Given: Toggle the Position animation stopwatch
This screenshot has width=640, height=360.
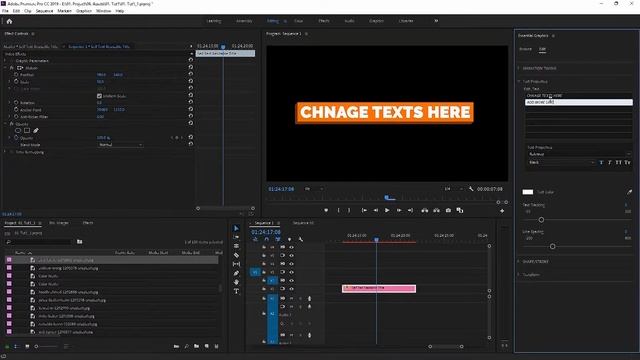Looking at the screenshot, I should [16, 75].
